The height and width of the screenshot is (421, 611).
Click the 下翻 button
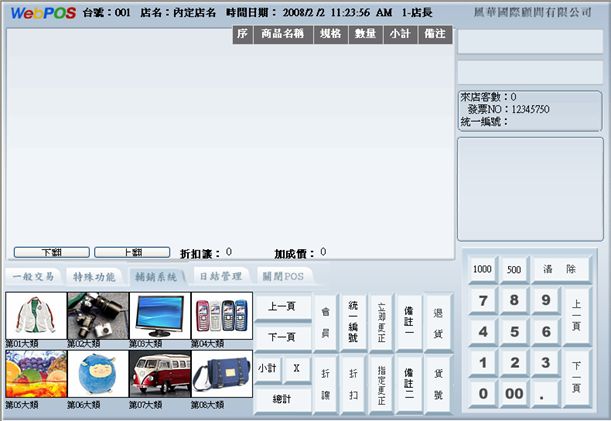(52, 252)
